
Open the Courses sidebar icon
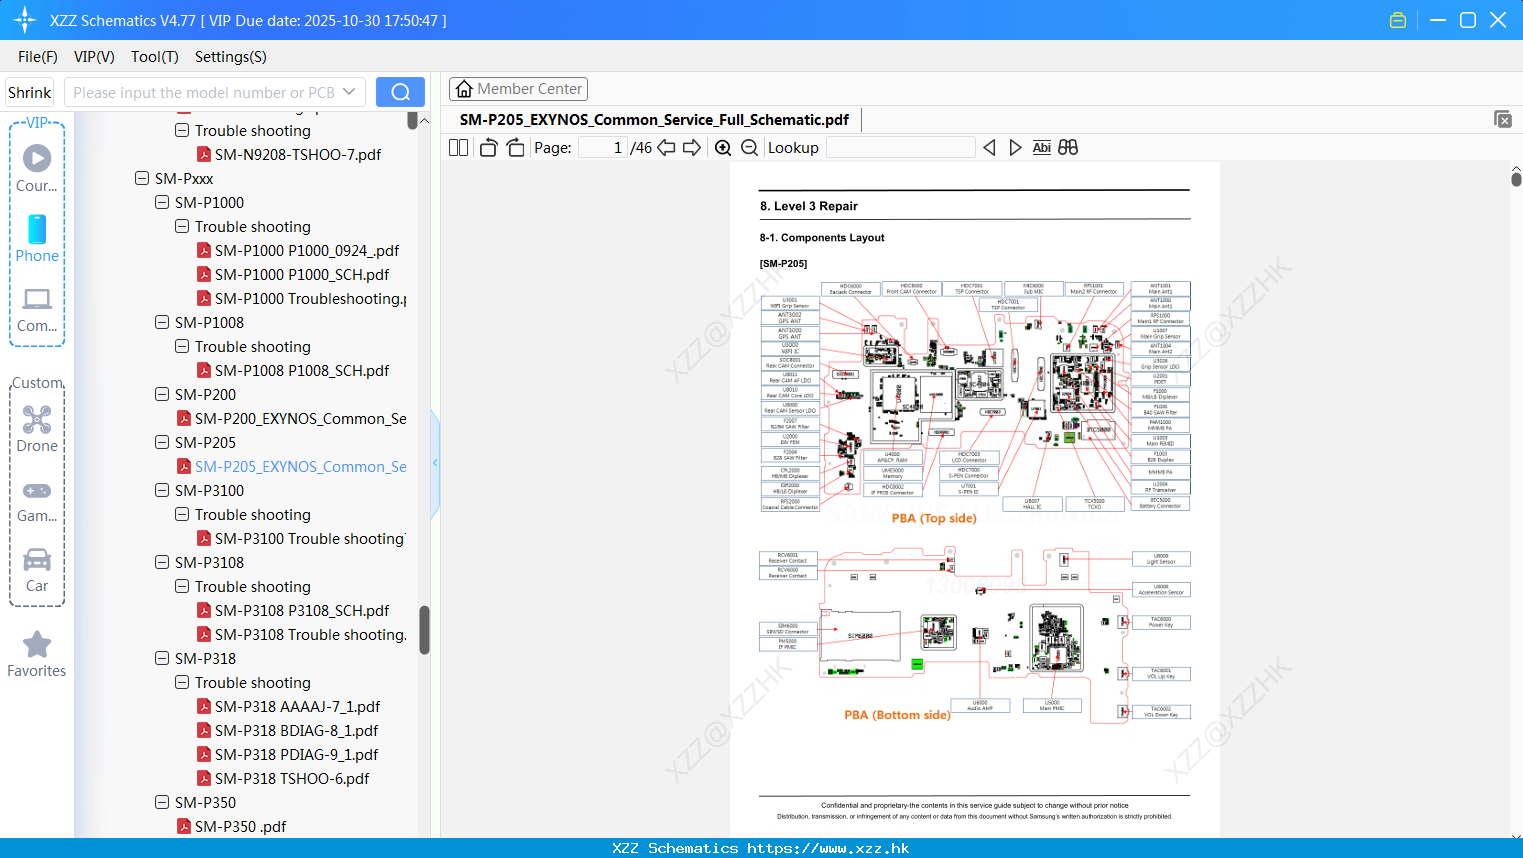point(37,168)
